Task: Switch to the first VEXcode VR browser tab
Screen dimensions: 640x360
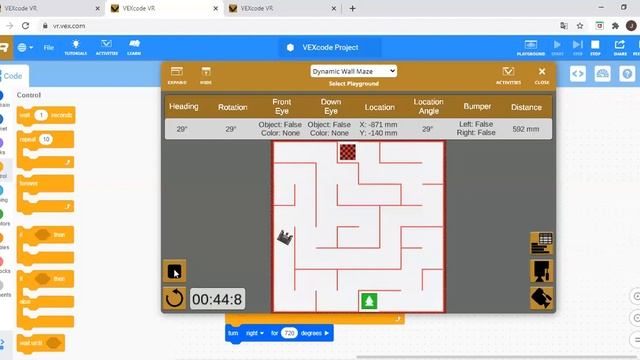Action: point(50,8)
